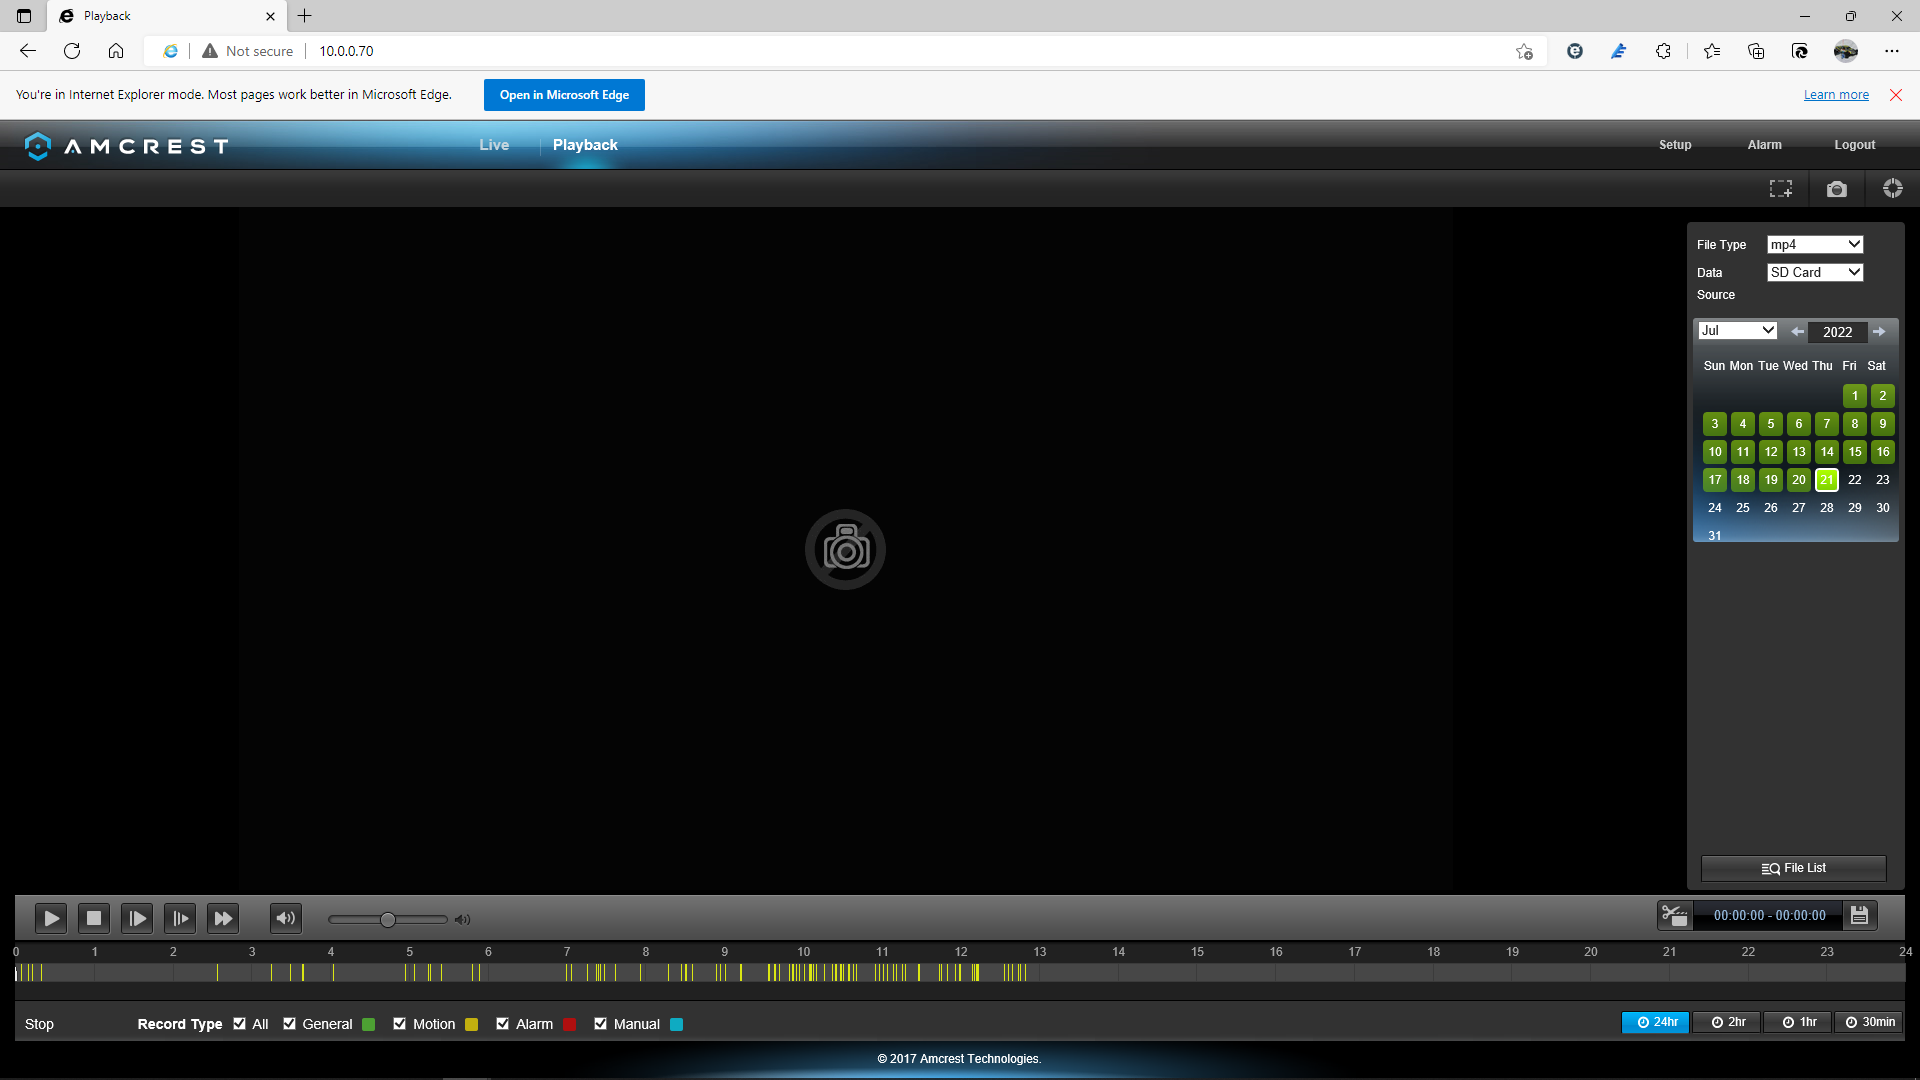Click the easy focus target icon
The height and width of the screenshot is (1080, 1920).
coord(1893,188)
